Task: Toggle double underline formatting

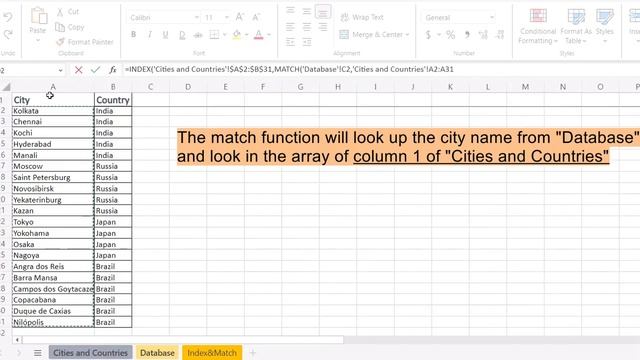Action: pos(182,35)
